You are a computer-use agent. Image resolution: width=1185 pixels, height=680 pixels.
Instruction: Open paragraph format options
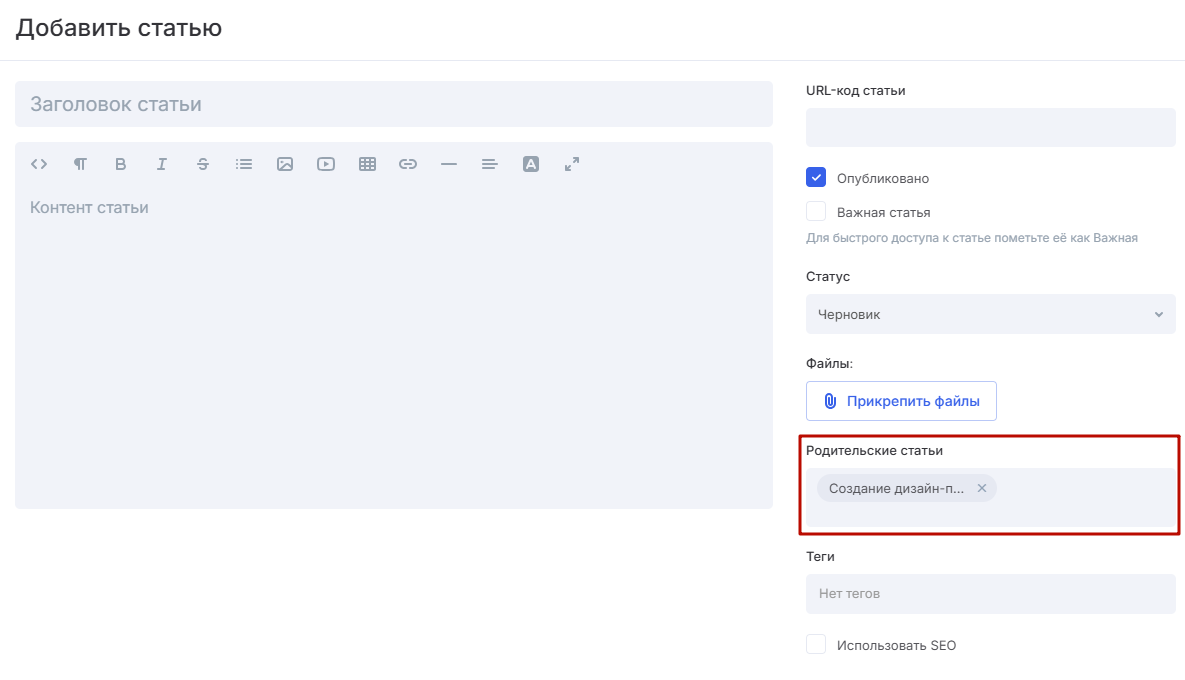80,164
